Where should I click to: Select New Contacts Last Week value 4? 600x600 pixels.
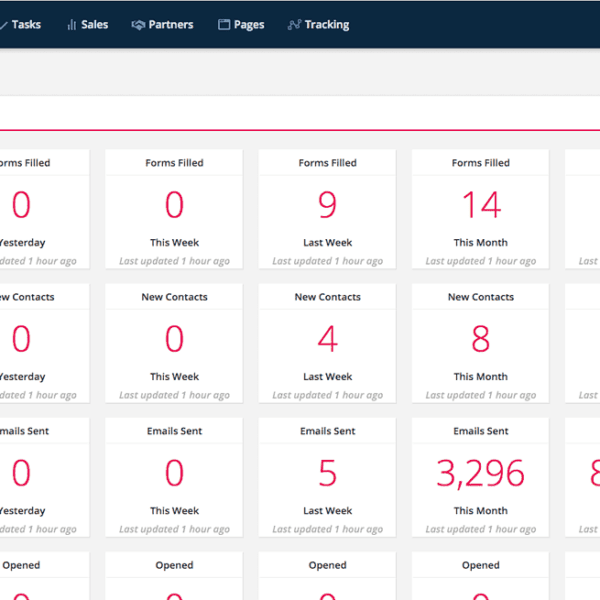pos(328,339)
